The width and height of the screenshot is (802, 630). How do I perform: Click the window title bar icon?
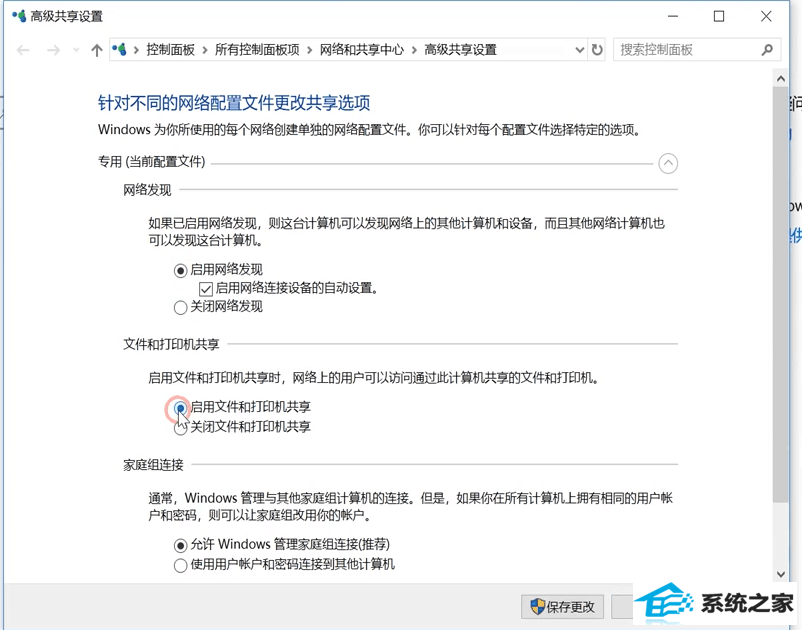tap(19, 16)
